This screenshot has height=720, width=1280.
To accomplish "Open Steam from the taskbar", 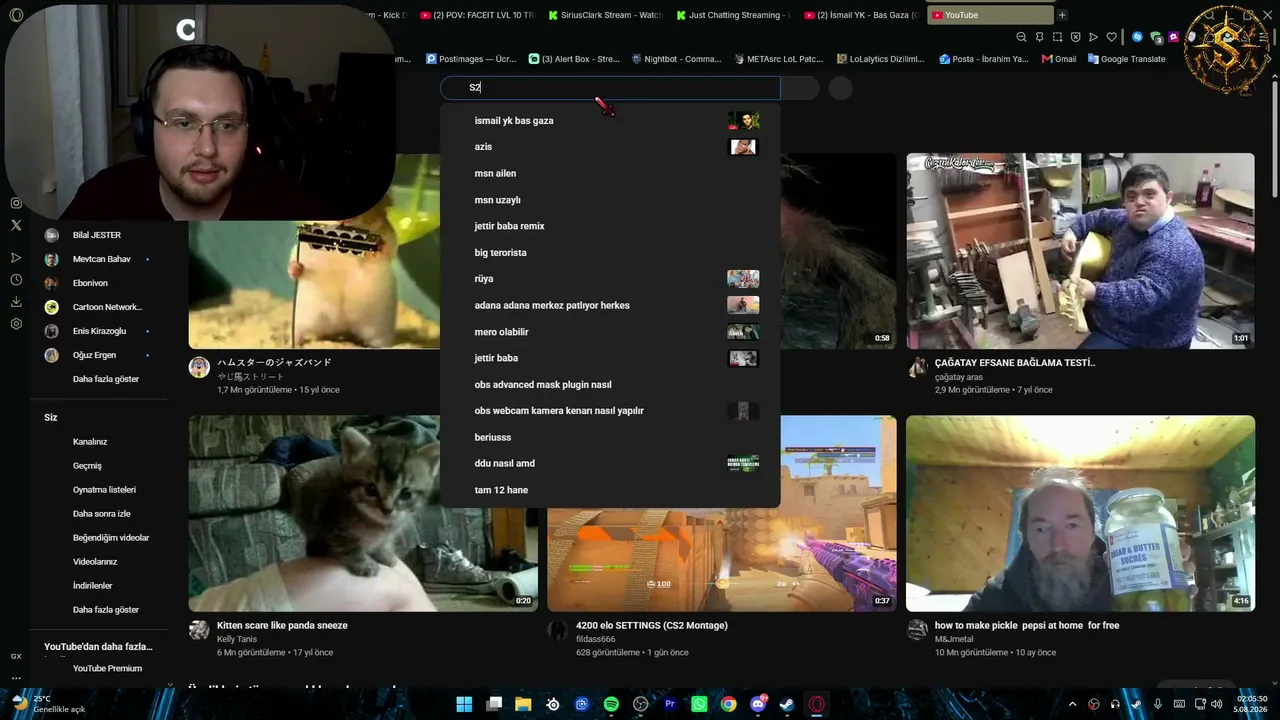I will pos(788,704).
